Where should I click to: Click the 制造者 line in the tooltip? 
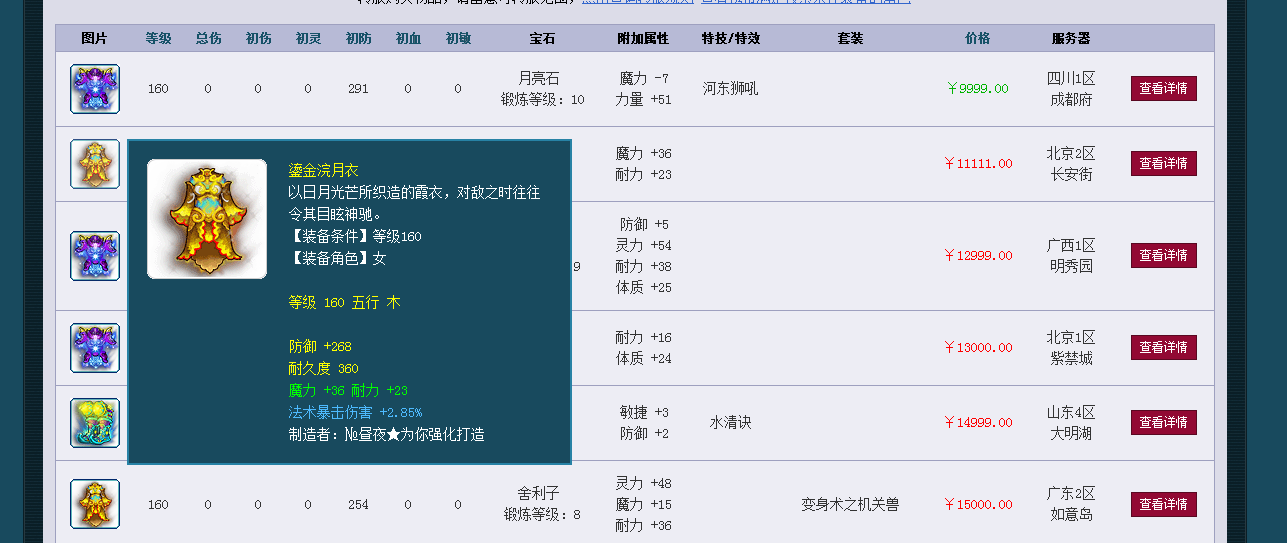[387, 434]
